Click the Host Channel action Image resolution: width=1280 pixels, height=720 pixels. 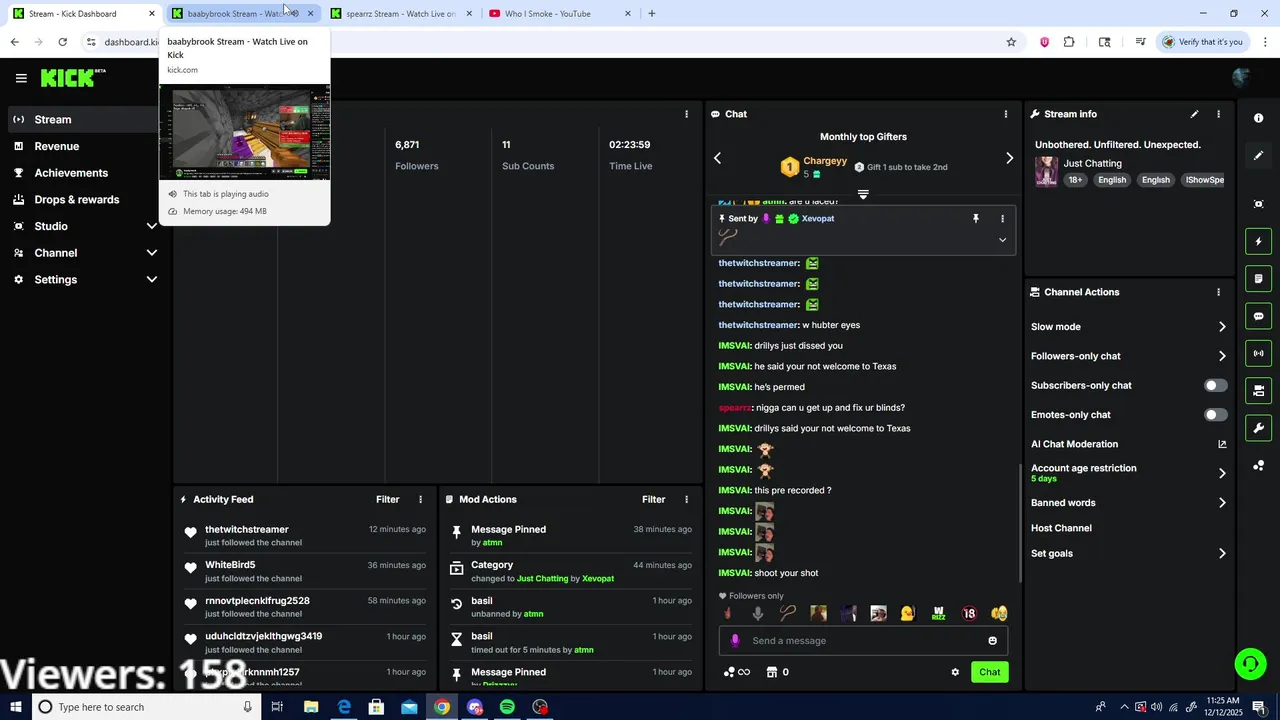tap(1061, 528)
